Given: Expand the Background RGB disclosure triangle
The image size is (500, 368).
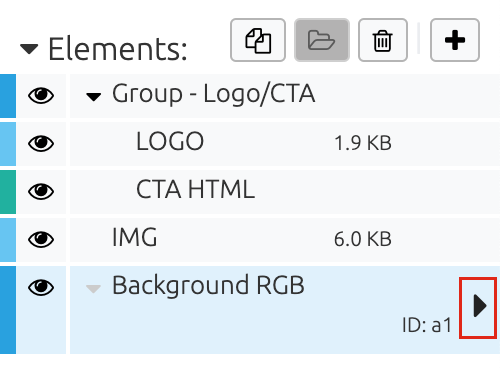Looking at the screenshot, I should (x=93, y=289).
